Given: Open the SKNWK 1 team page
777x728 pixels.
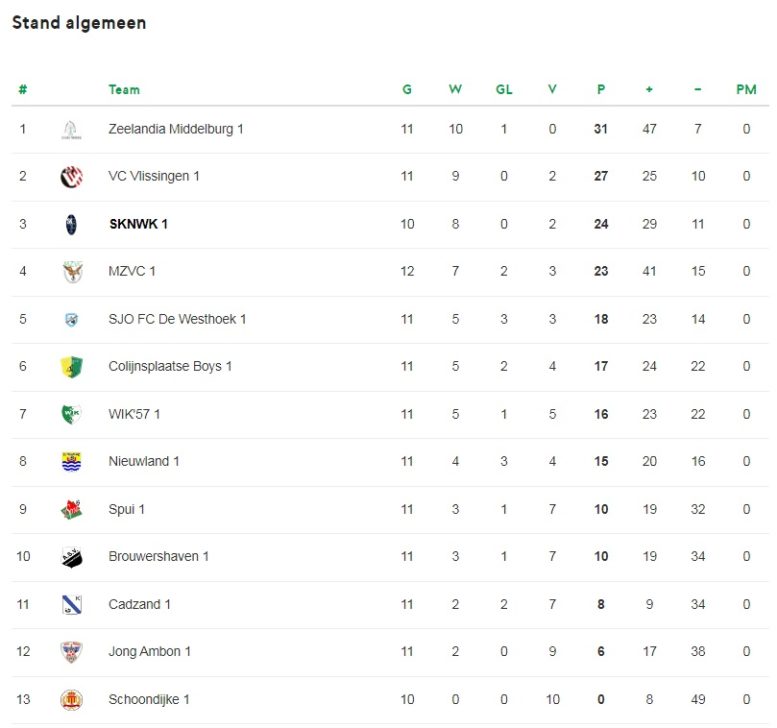Looking at the screenshot, I should click(x=138, y=224).
